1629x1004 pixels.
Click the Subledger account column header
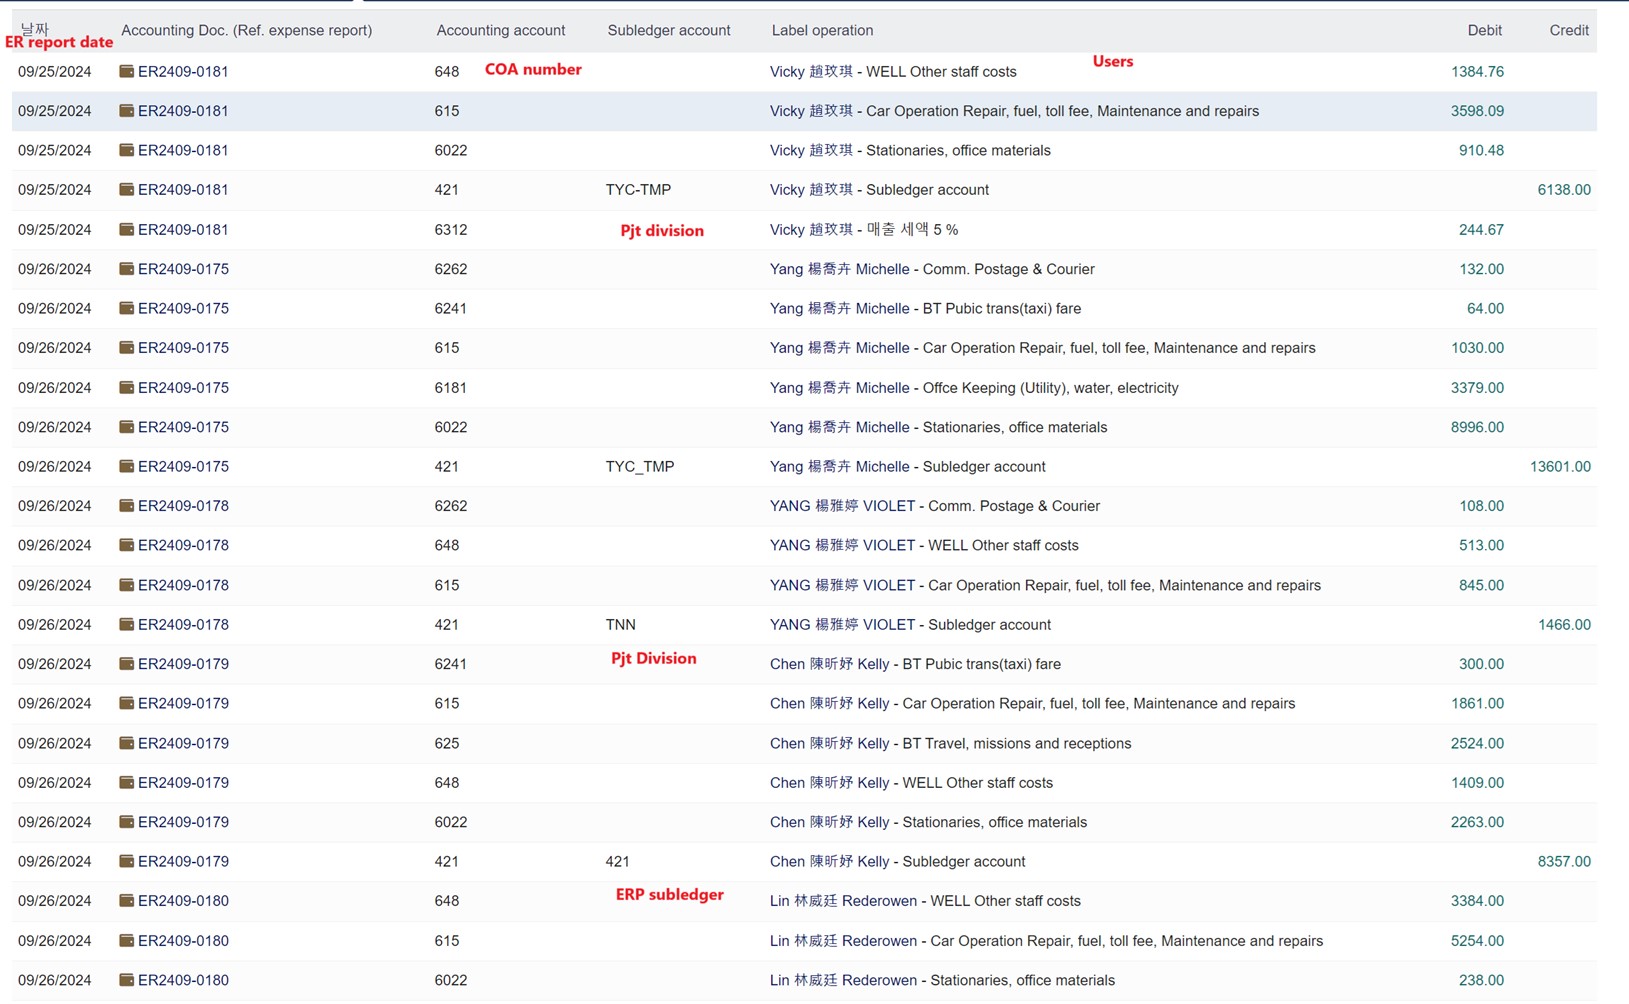668,30
